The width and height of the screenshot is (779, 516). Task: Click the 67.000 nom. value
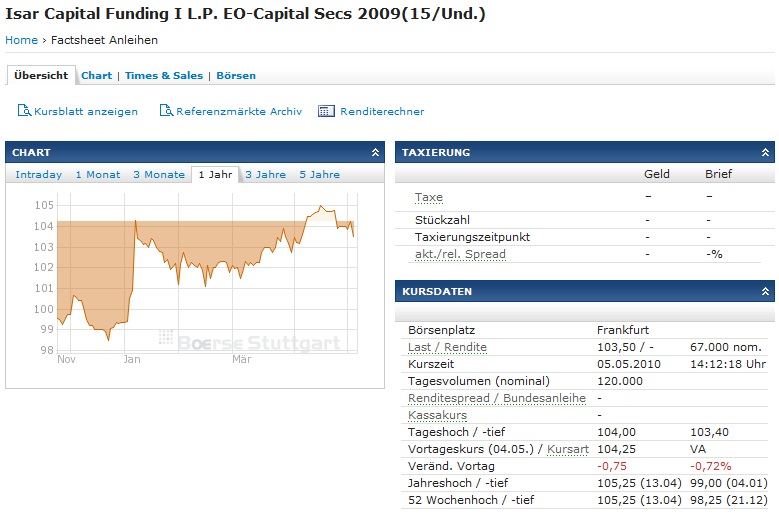(x=725, y=347)
